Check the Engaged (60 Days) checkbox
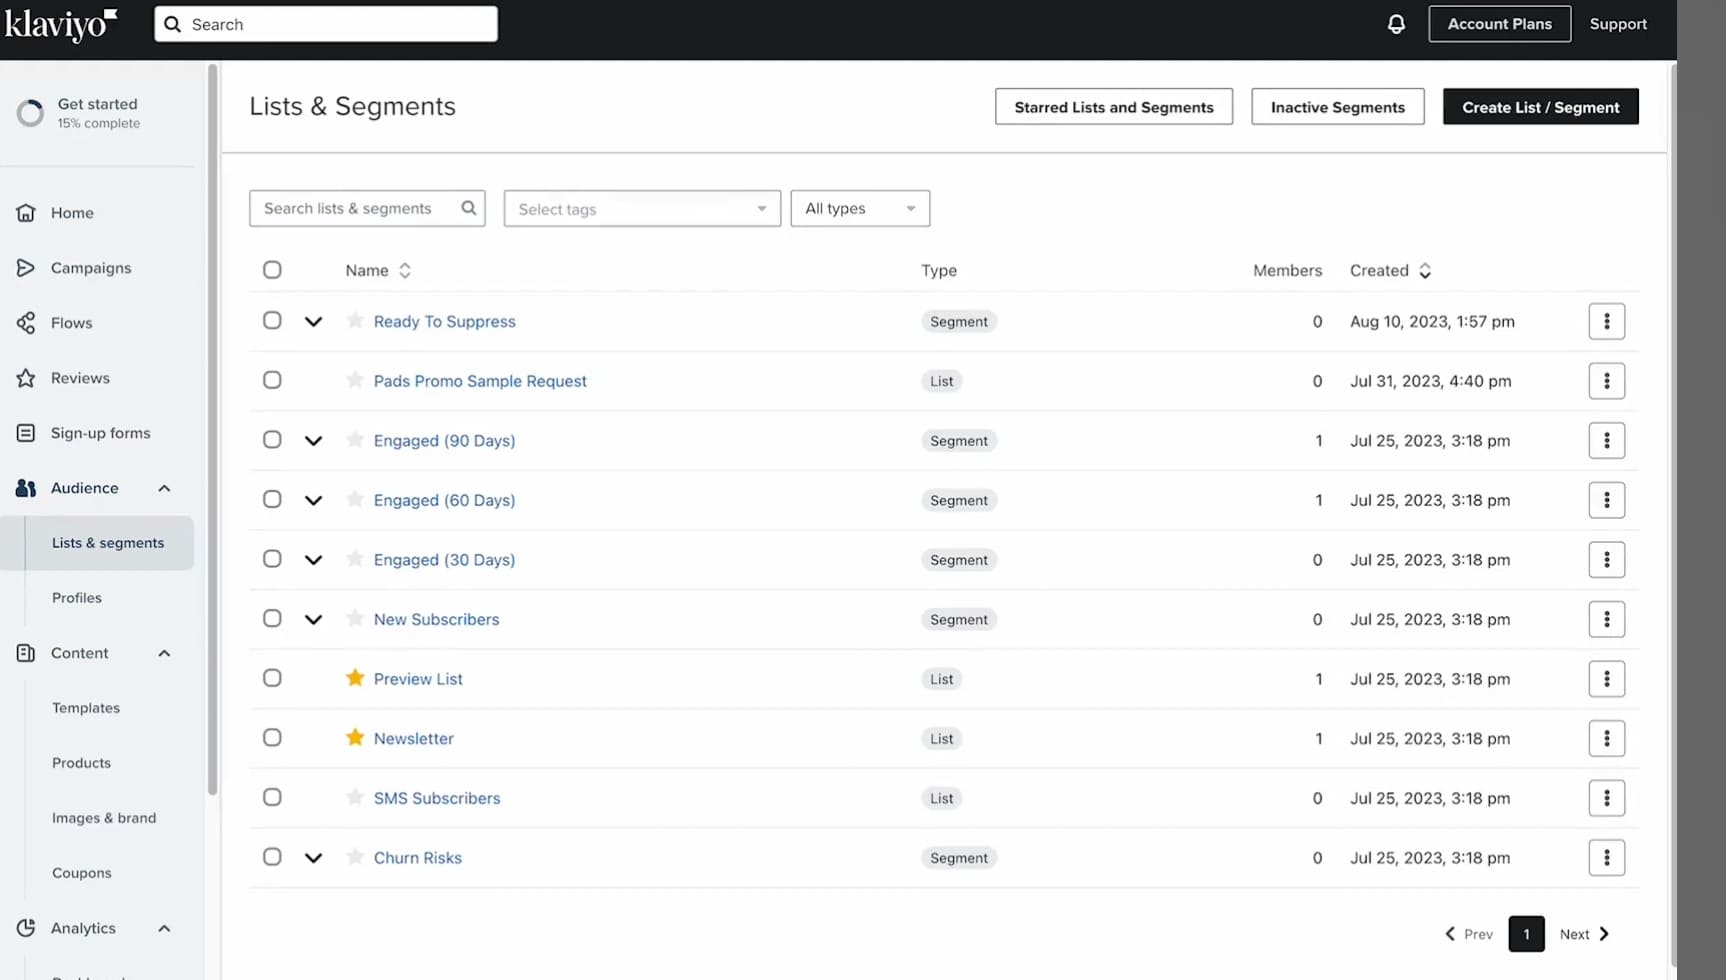This screenshot has width=1726, height=980. pos(272,499)
